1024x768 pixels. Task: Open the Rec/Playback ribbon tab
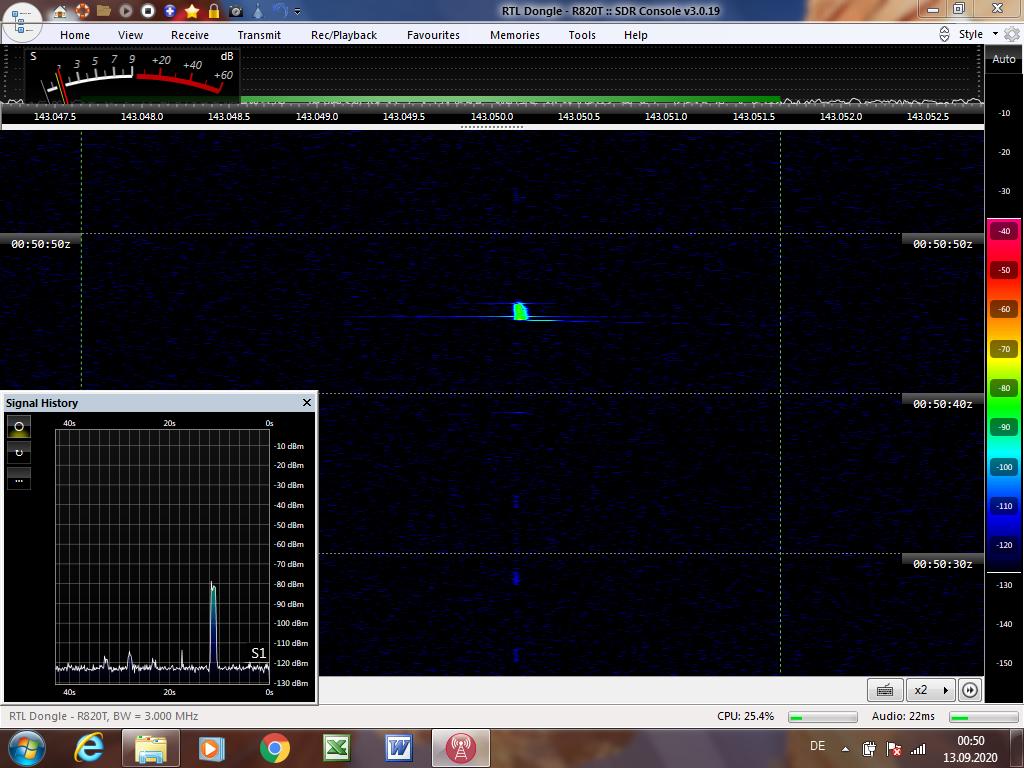click(344, 35)
